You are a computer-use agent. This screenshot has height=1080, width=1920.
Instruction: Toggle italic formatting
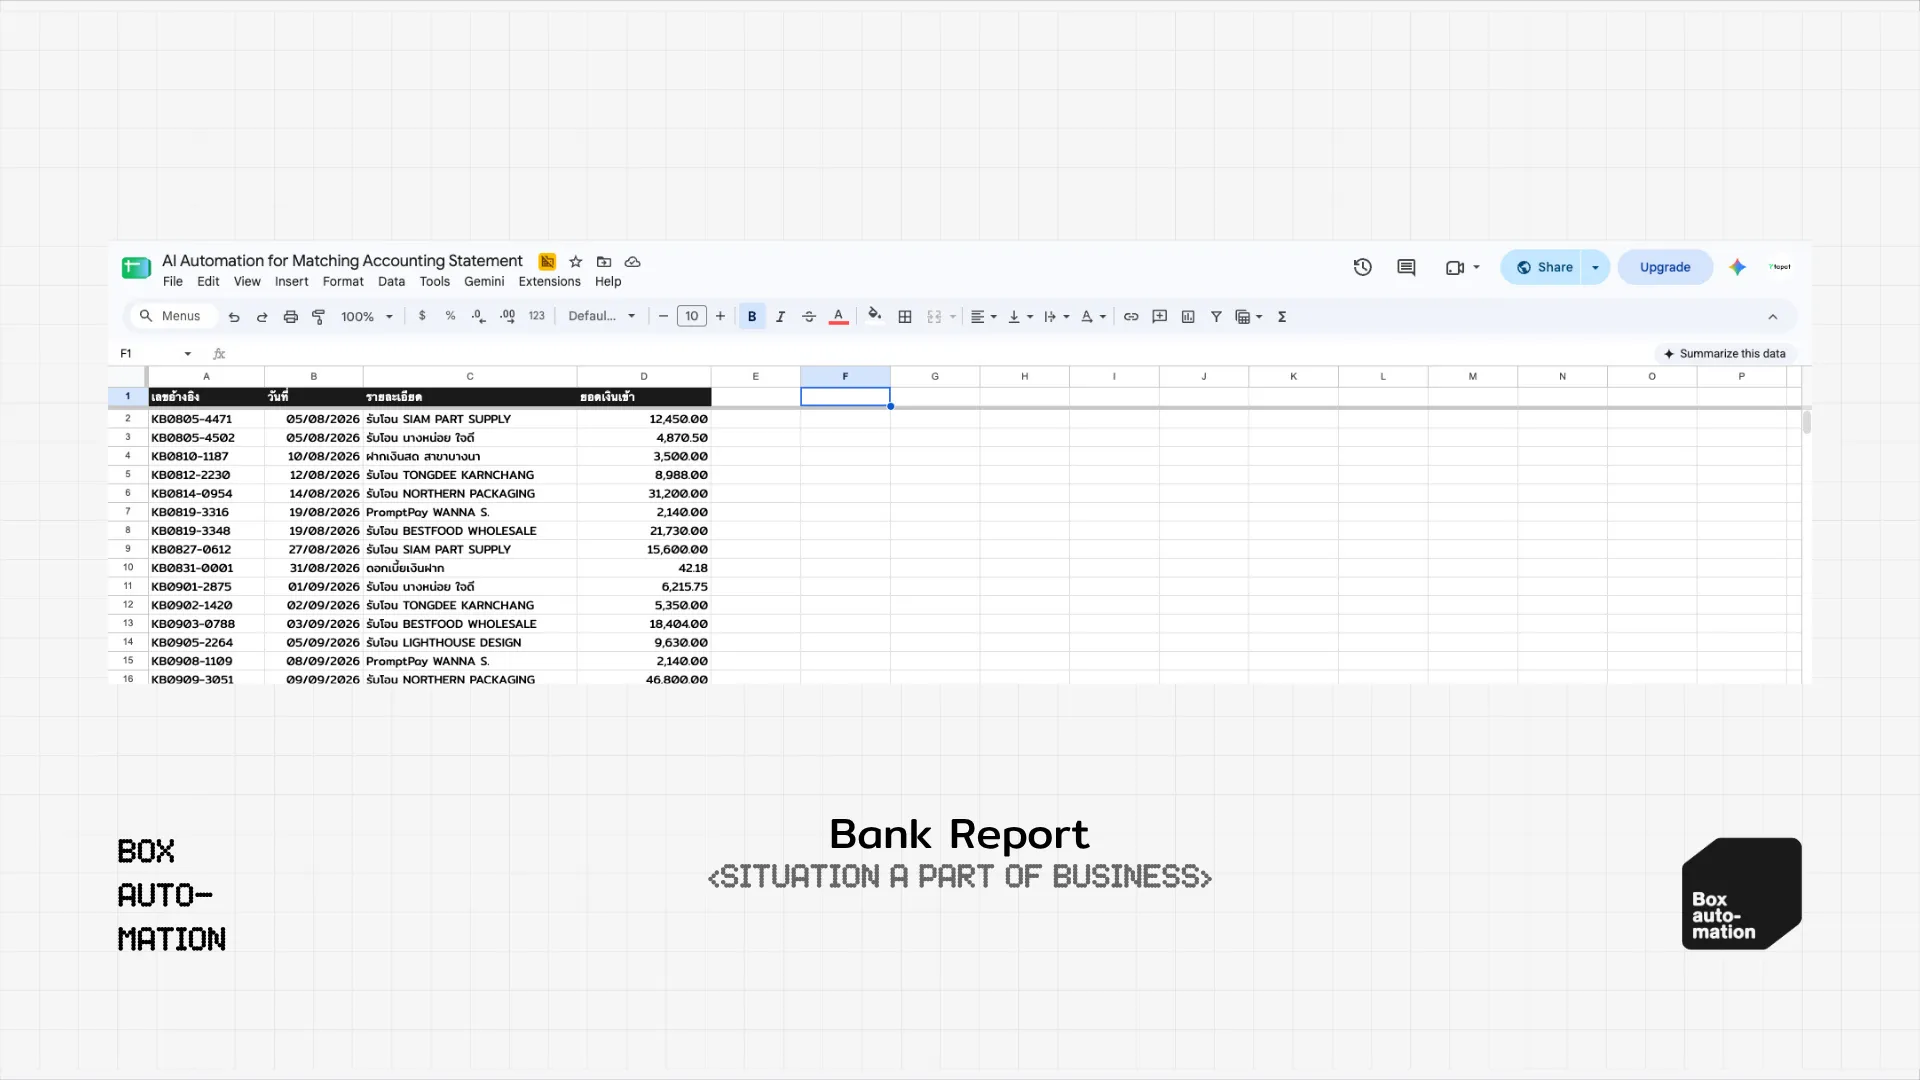[781, 316]
